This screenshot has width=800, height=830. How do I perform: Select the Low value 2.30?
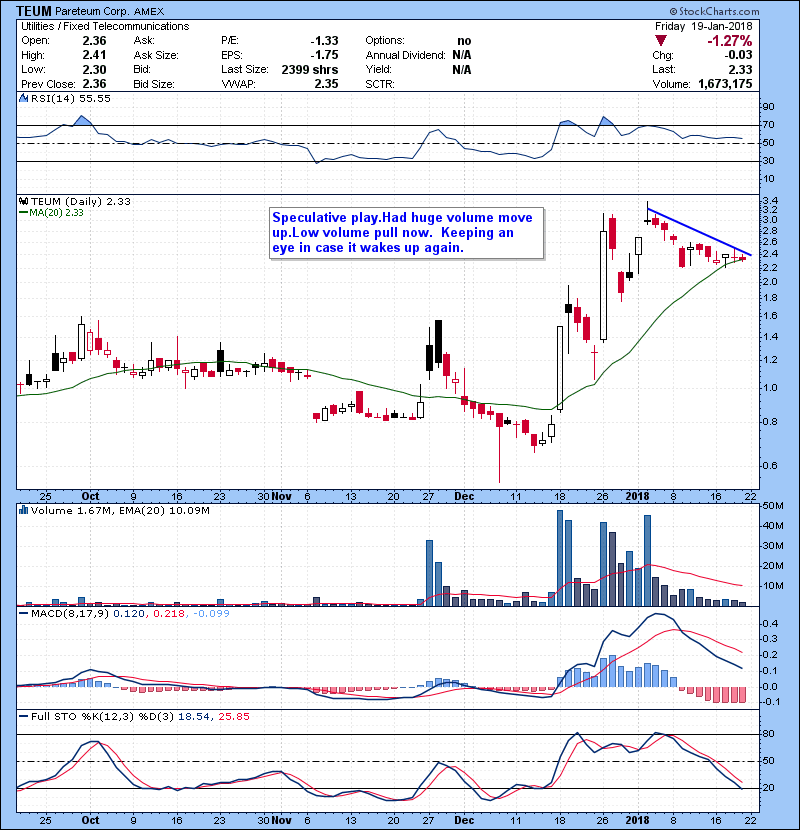pos(94,69)
